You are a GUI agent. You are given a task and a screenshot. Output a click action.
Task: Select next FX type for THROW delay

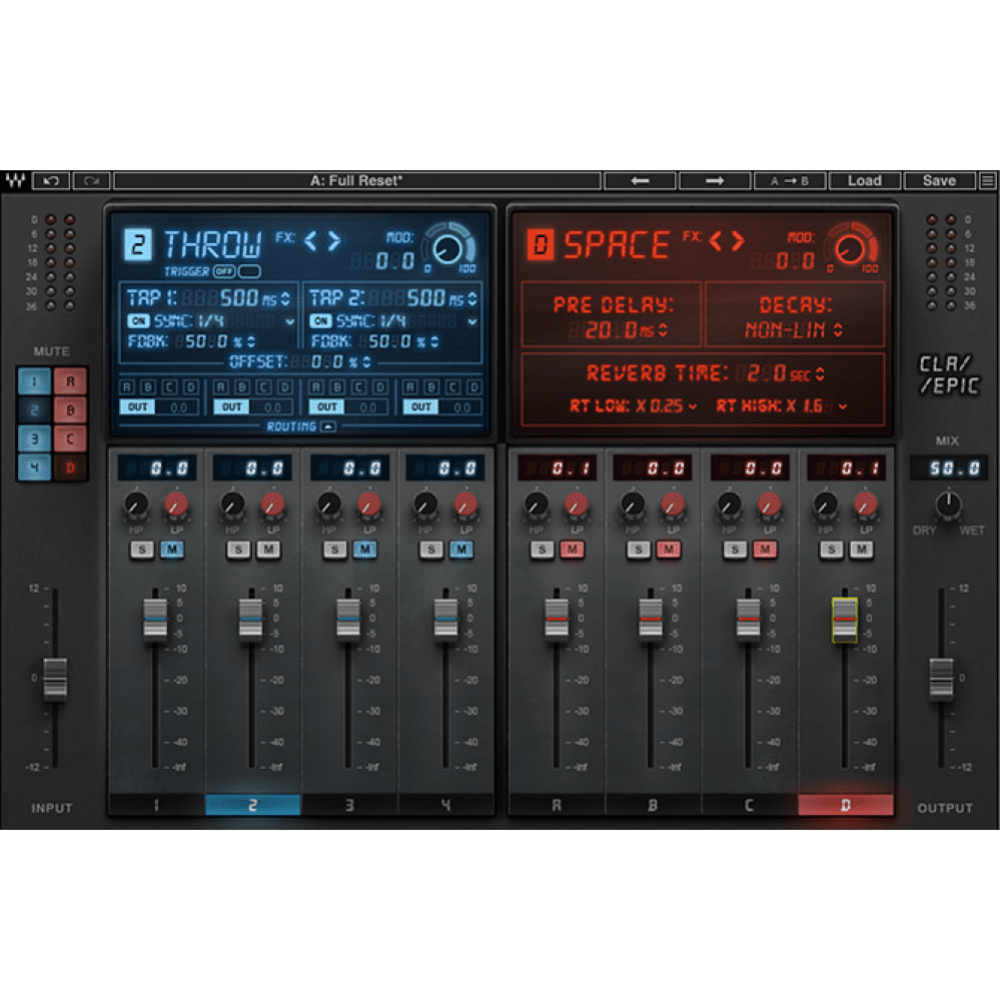tap(334, 241)
